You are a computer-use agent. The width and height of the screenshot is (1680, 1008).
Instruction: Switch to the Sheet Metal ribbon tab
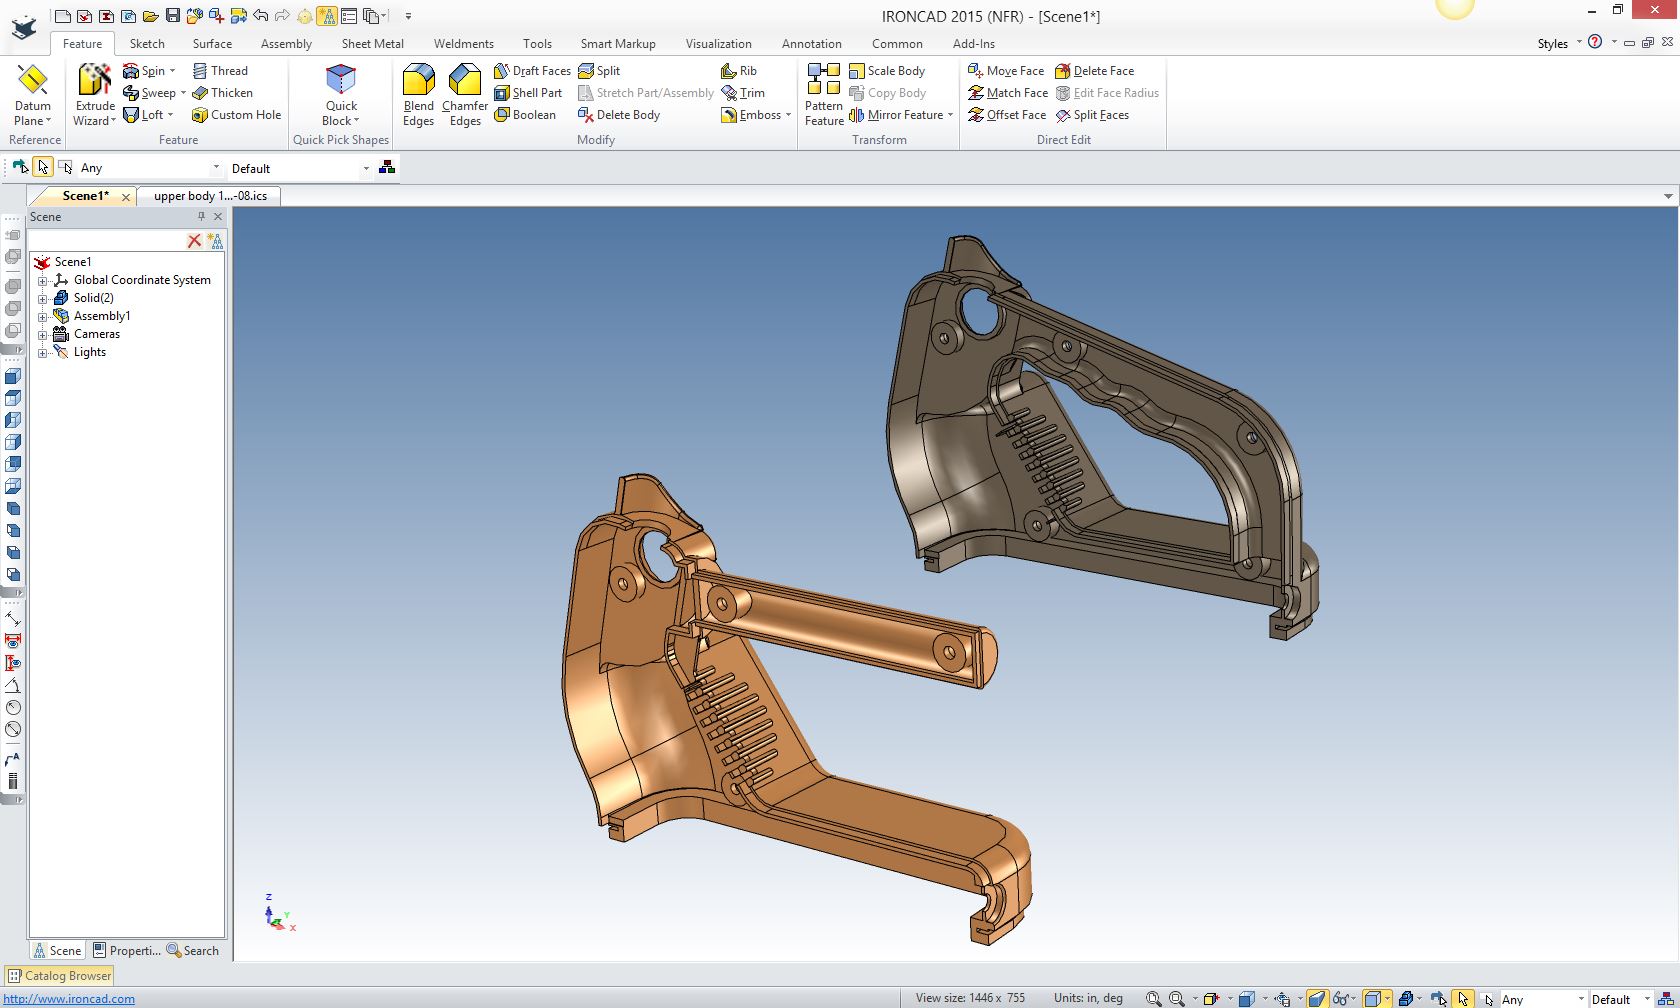point(372,44)
